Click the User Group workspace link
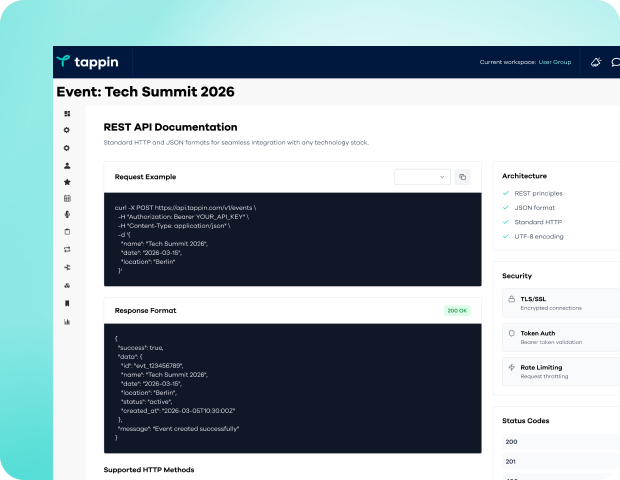The height and width of the screenshot is (480, 620). (555, 62)
